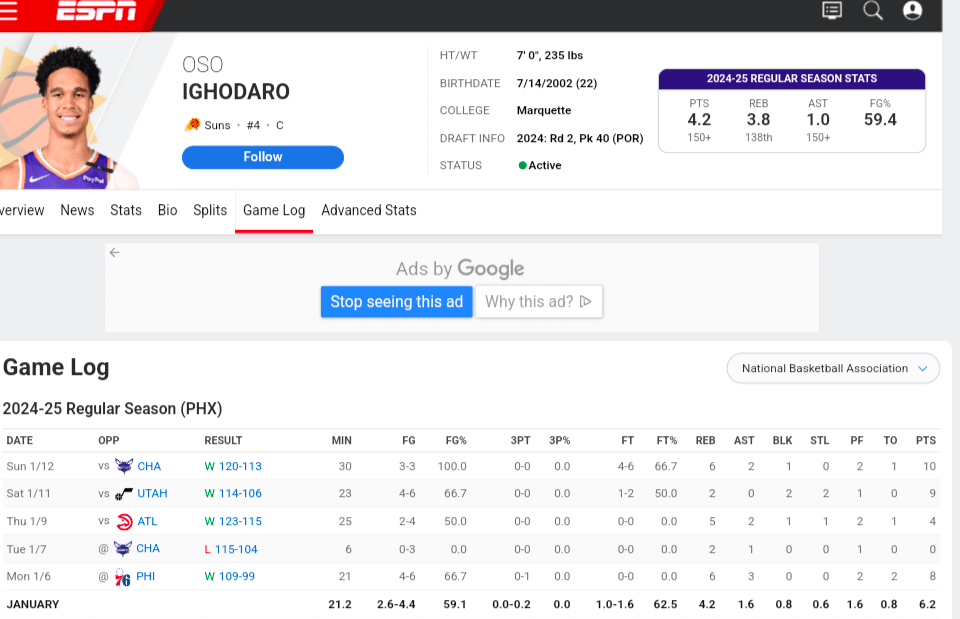
Task: Click the Suns team logo icon
Action: tap(192, 125)
